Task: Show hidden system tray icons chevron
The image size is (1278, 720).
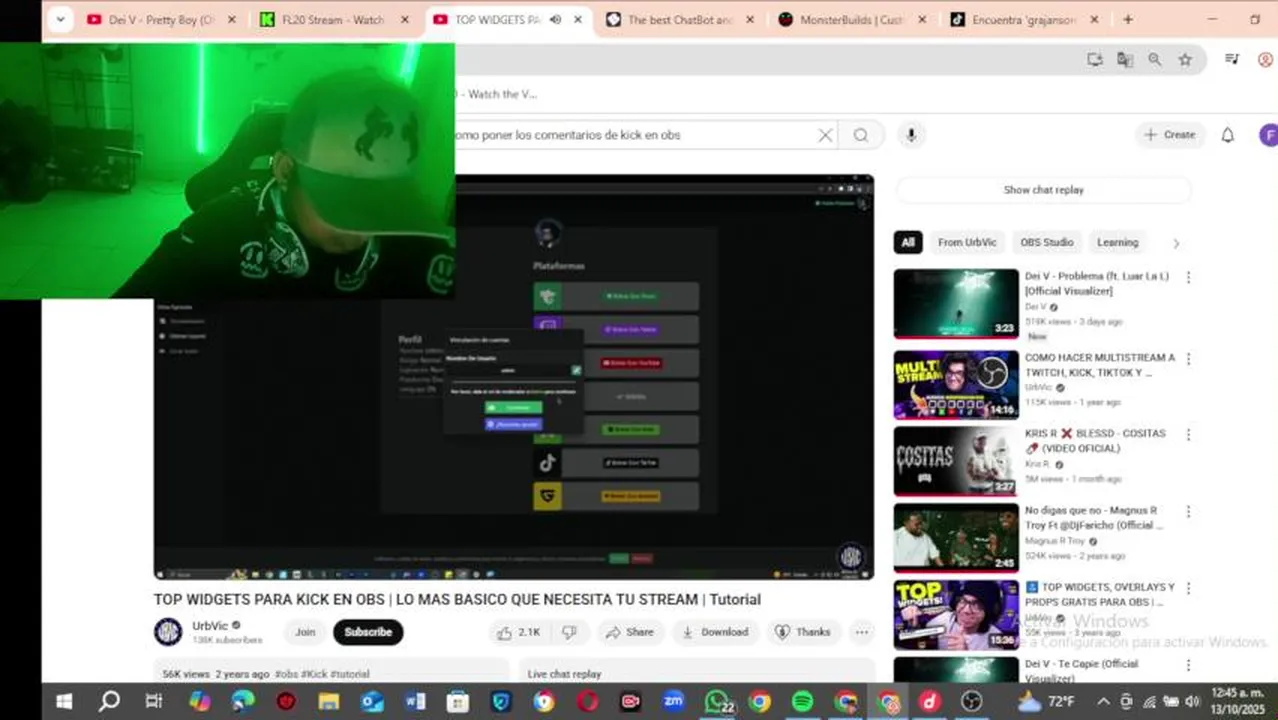Action: (1103, 702)
